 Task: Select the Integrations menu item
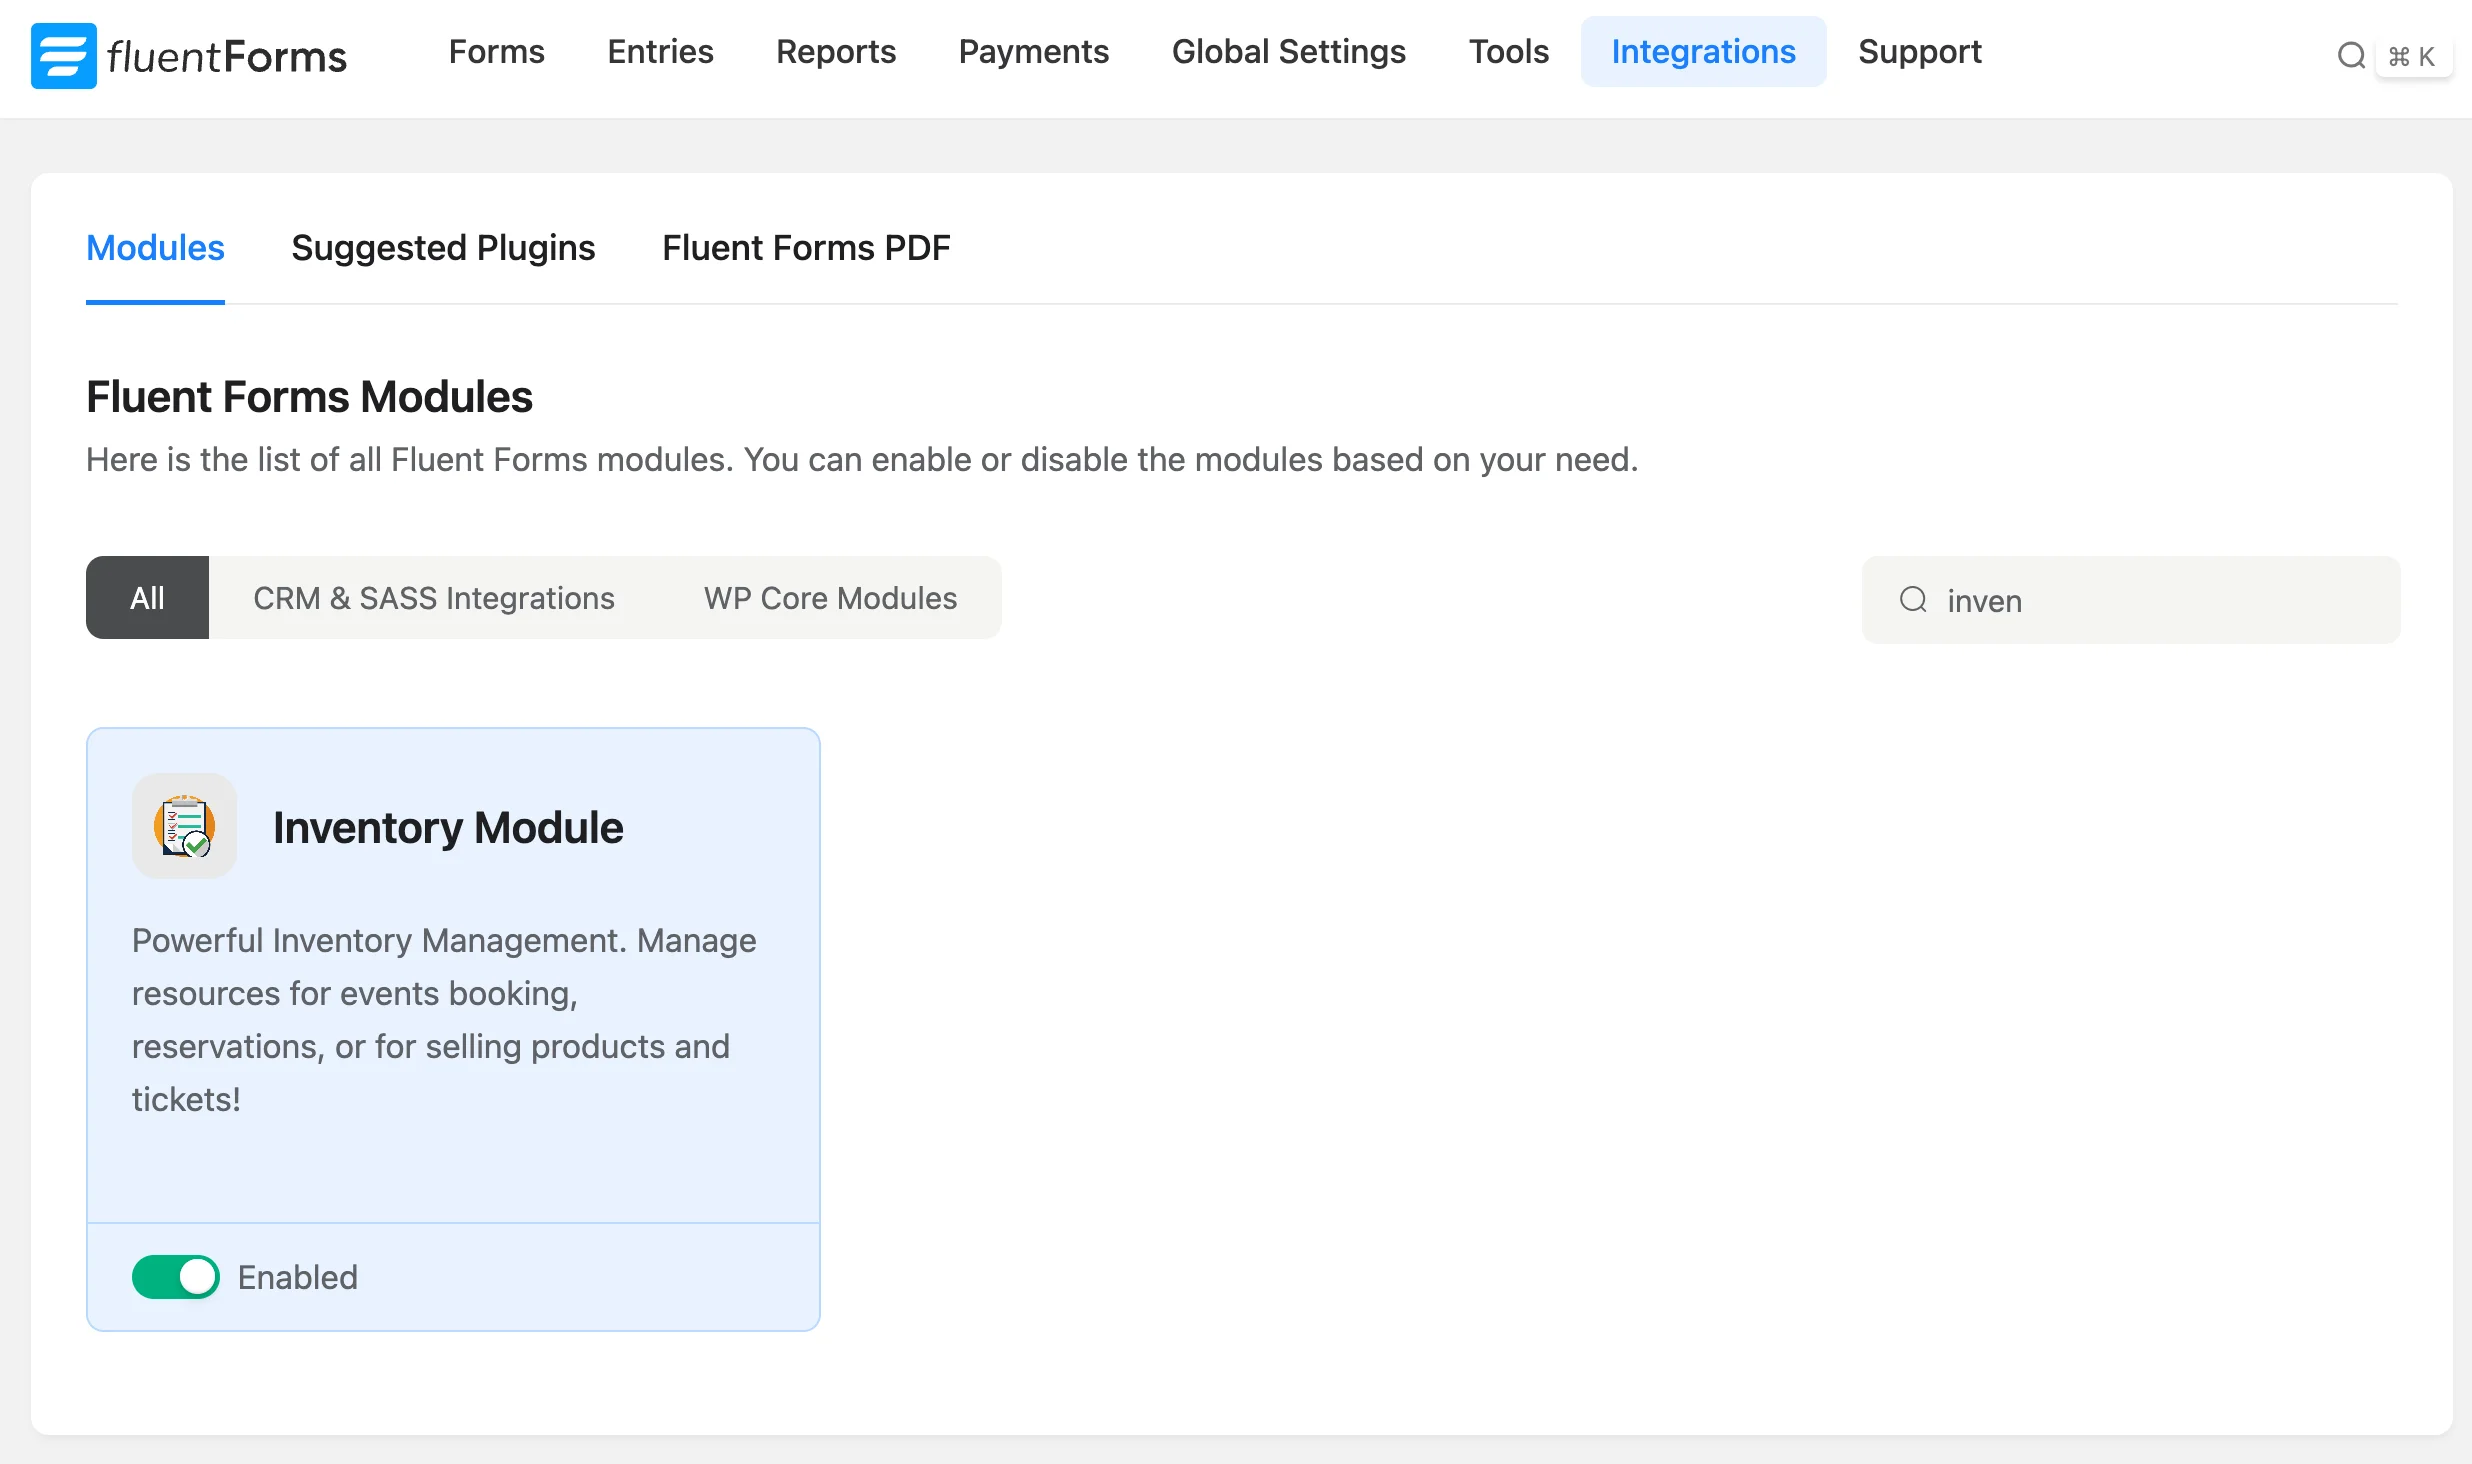1703,52
